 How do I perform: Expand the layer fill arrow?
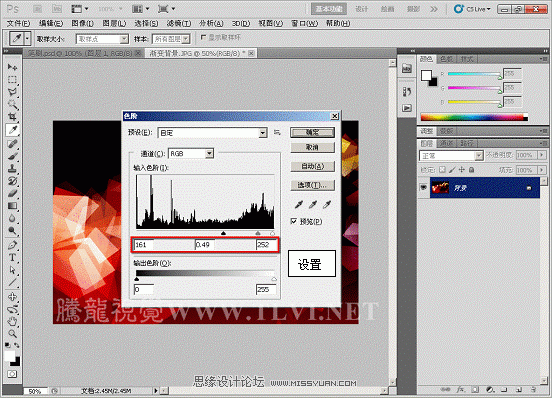click(542, 170)
